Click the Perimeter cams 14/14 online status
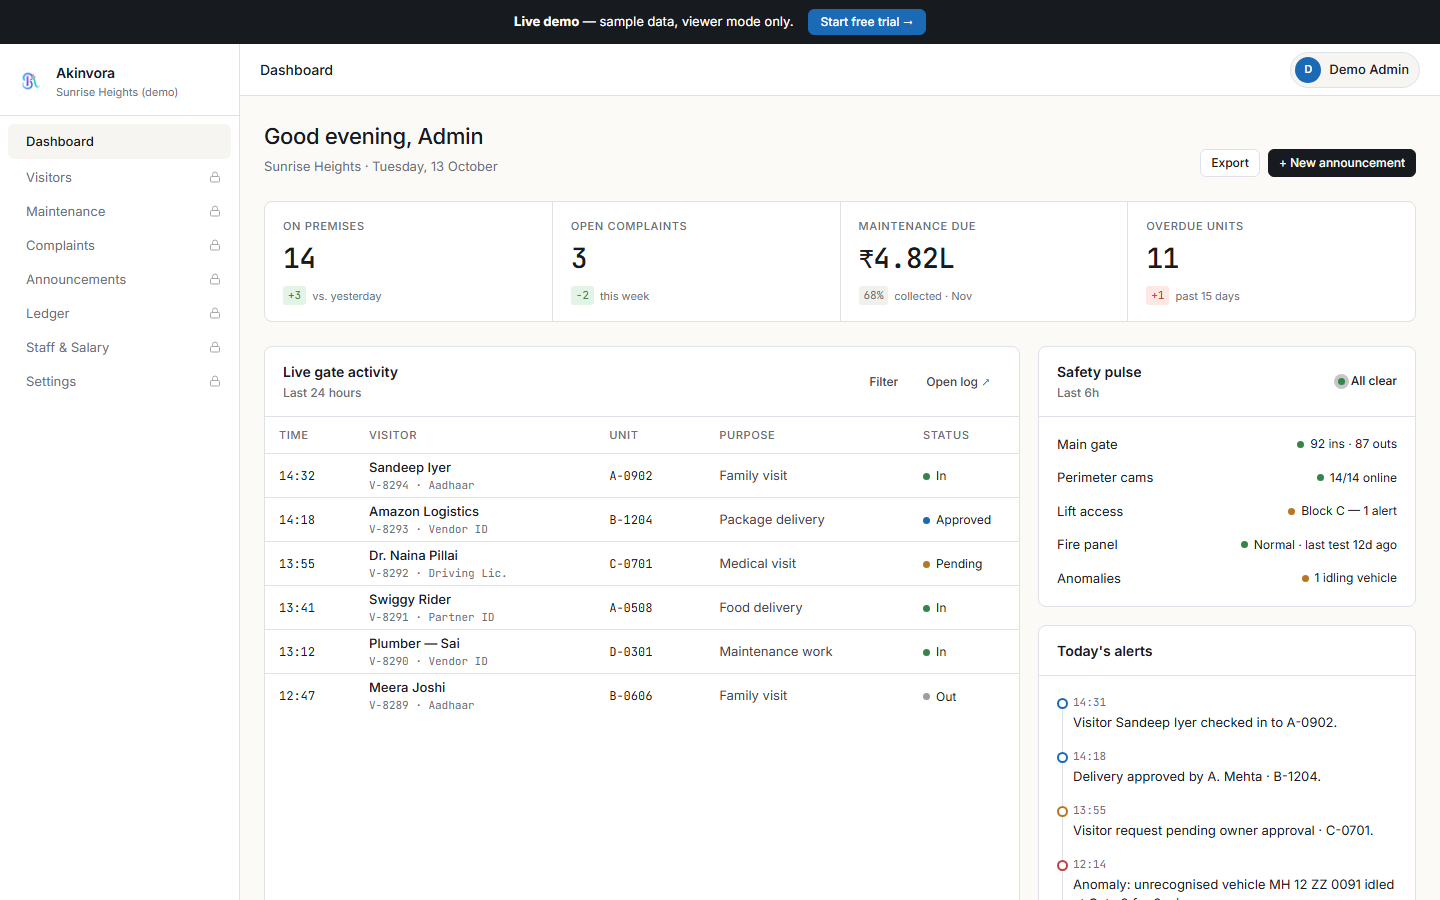 click(x=1356, y=478)
